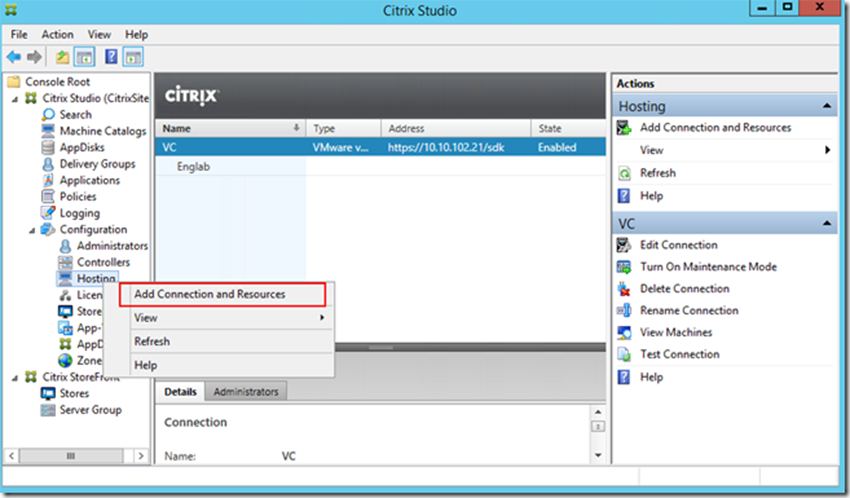
Task: Collapse the VC actions section
Action: click(827, 222)
